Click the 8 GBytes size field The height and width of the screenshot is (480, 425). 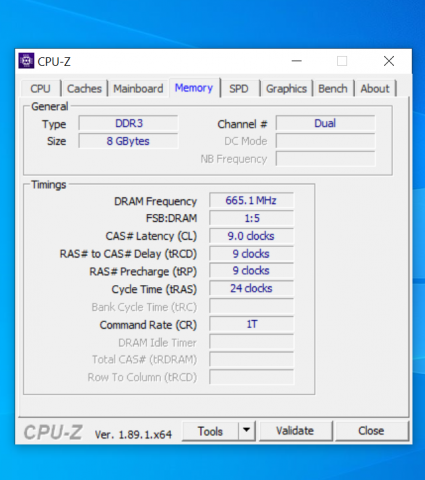128,141
